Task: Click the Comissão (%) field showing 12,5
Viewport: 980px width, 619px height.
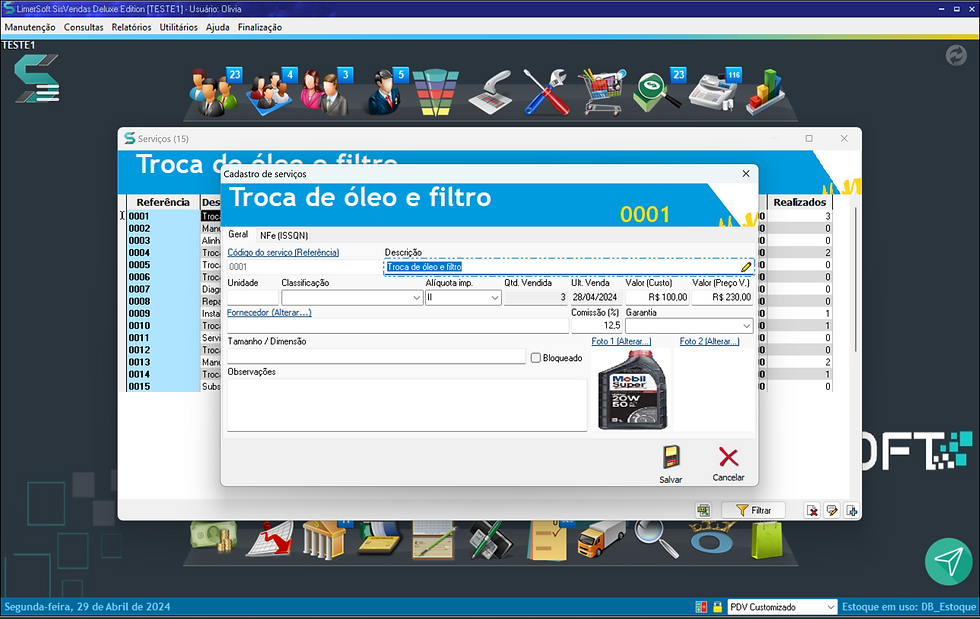Action: (597, 326)
